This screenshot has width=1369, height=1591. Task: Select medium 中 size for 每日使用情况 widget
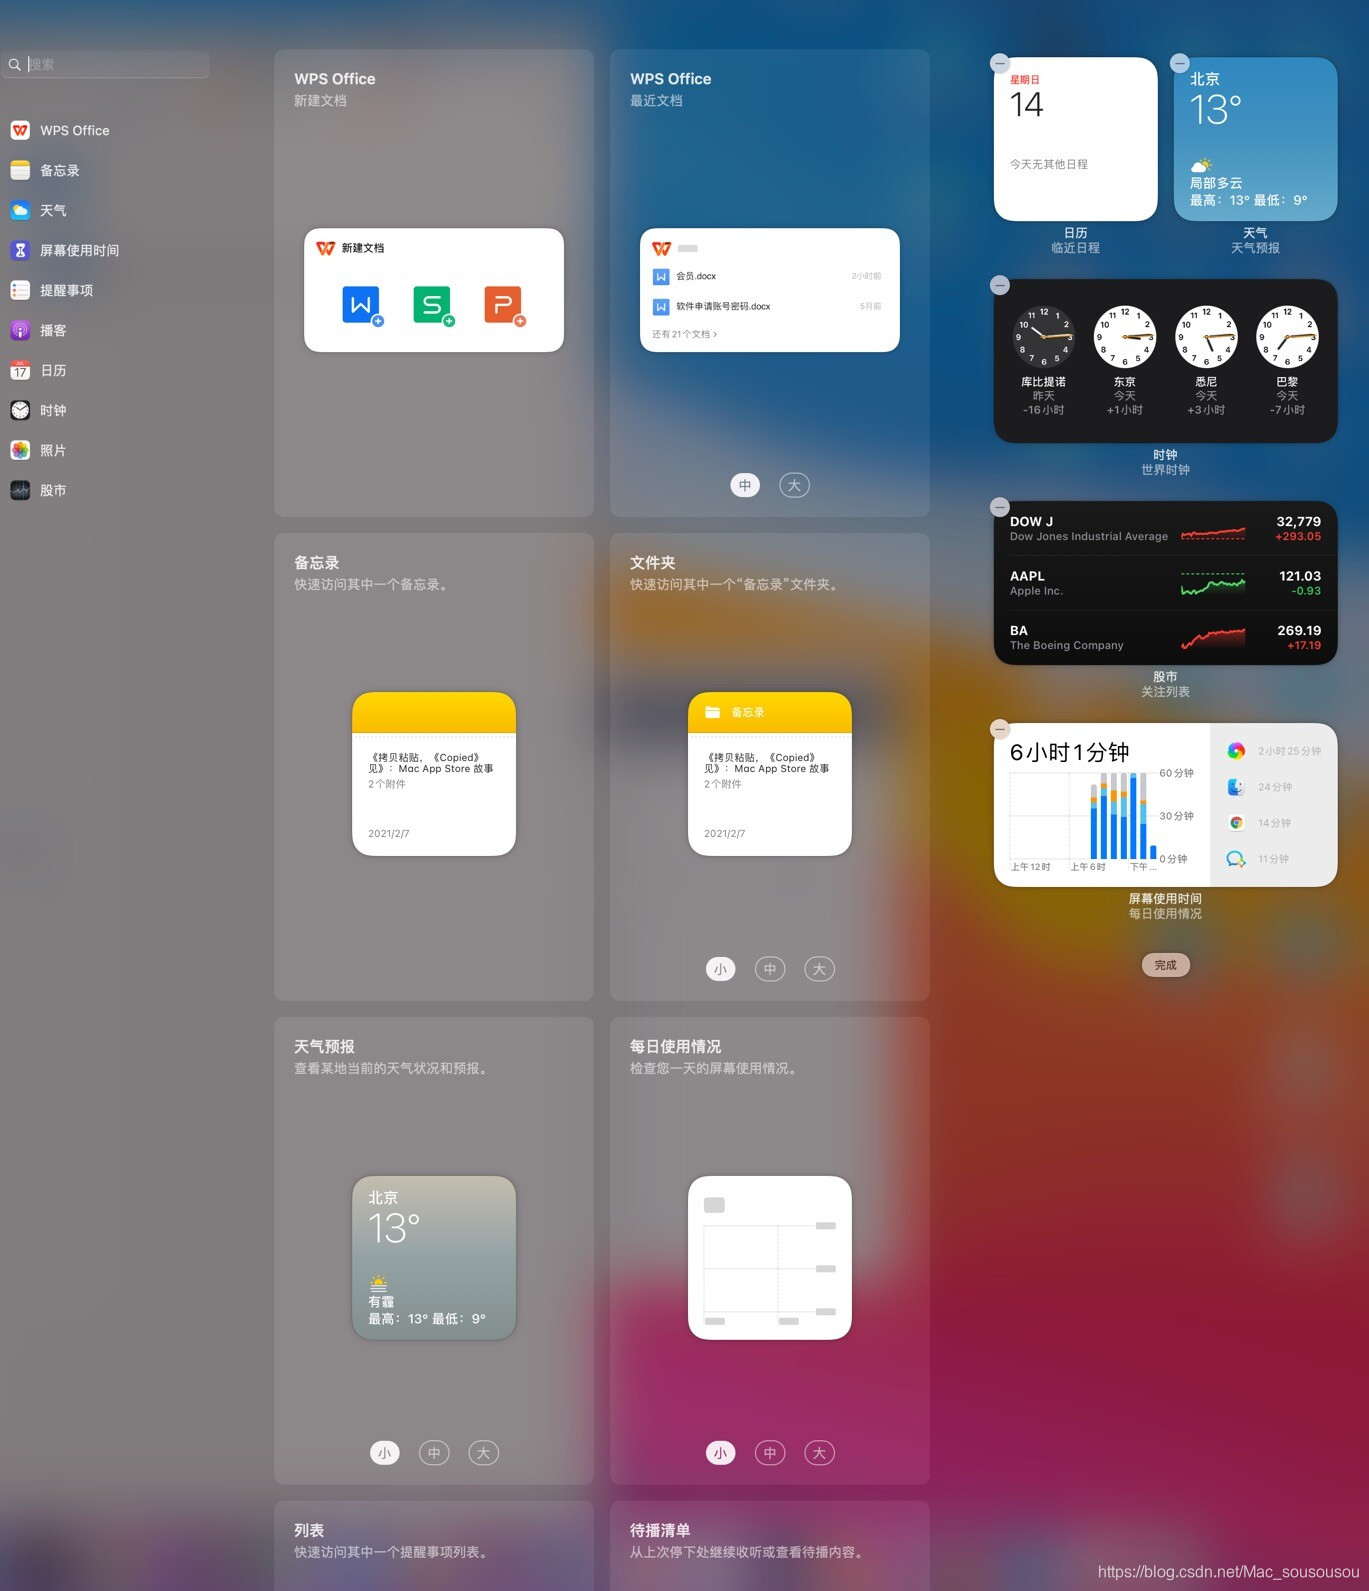point(770,1453)
